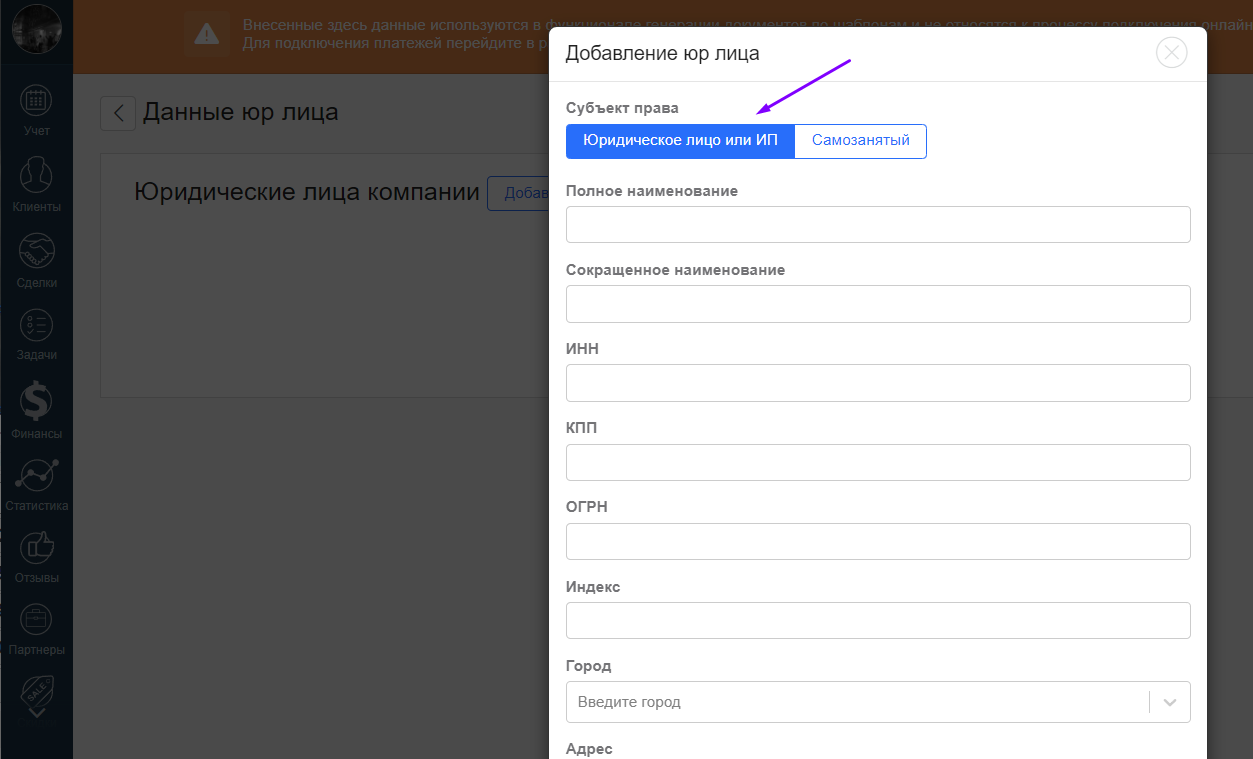Click into the ИНН input field
Viewport: 1253px width, 759px height.
(878, 382)
